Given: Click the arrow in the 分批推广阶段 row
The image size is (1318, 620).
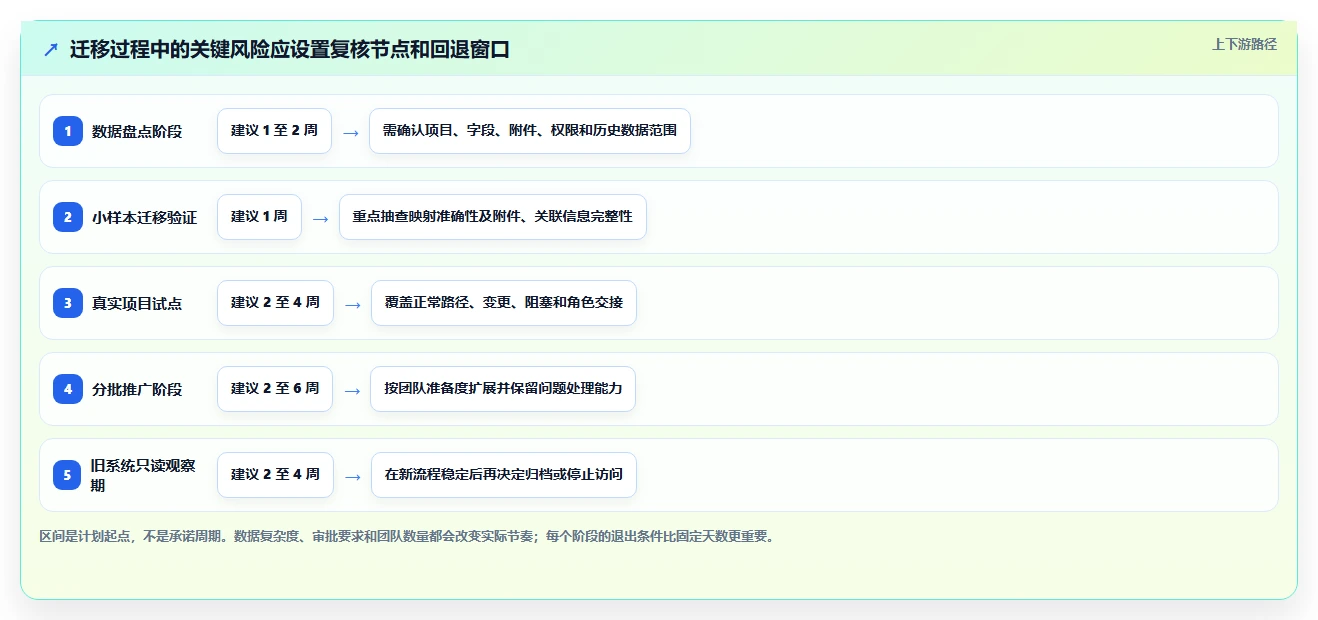Looking at the screenshot, I should click(352, 390).
